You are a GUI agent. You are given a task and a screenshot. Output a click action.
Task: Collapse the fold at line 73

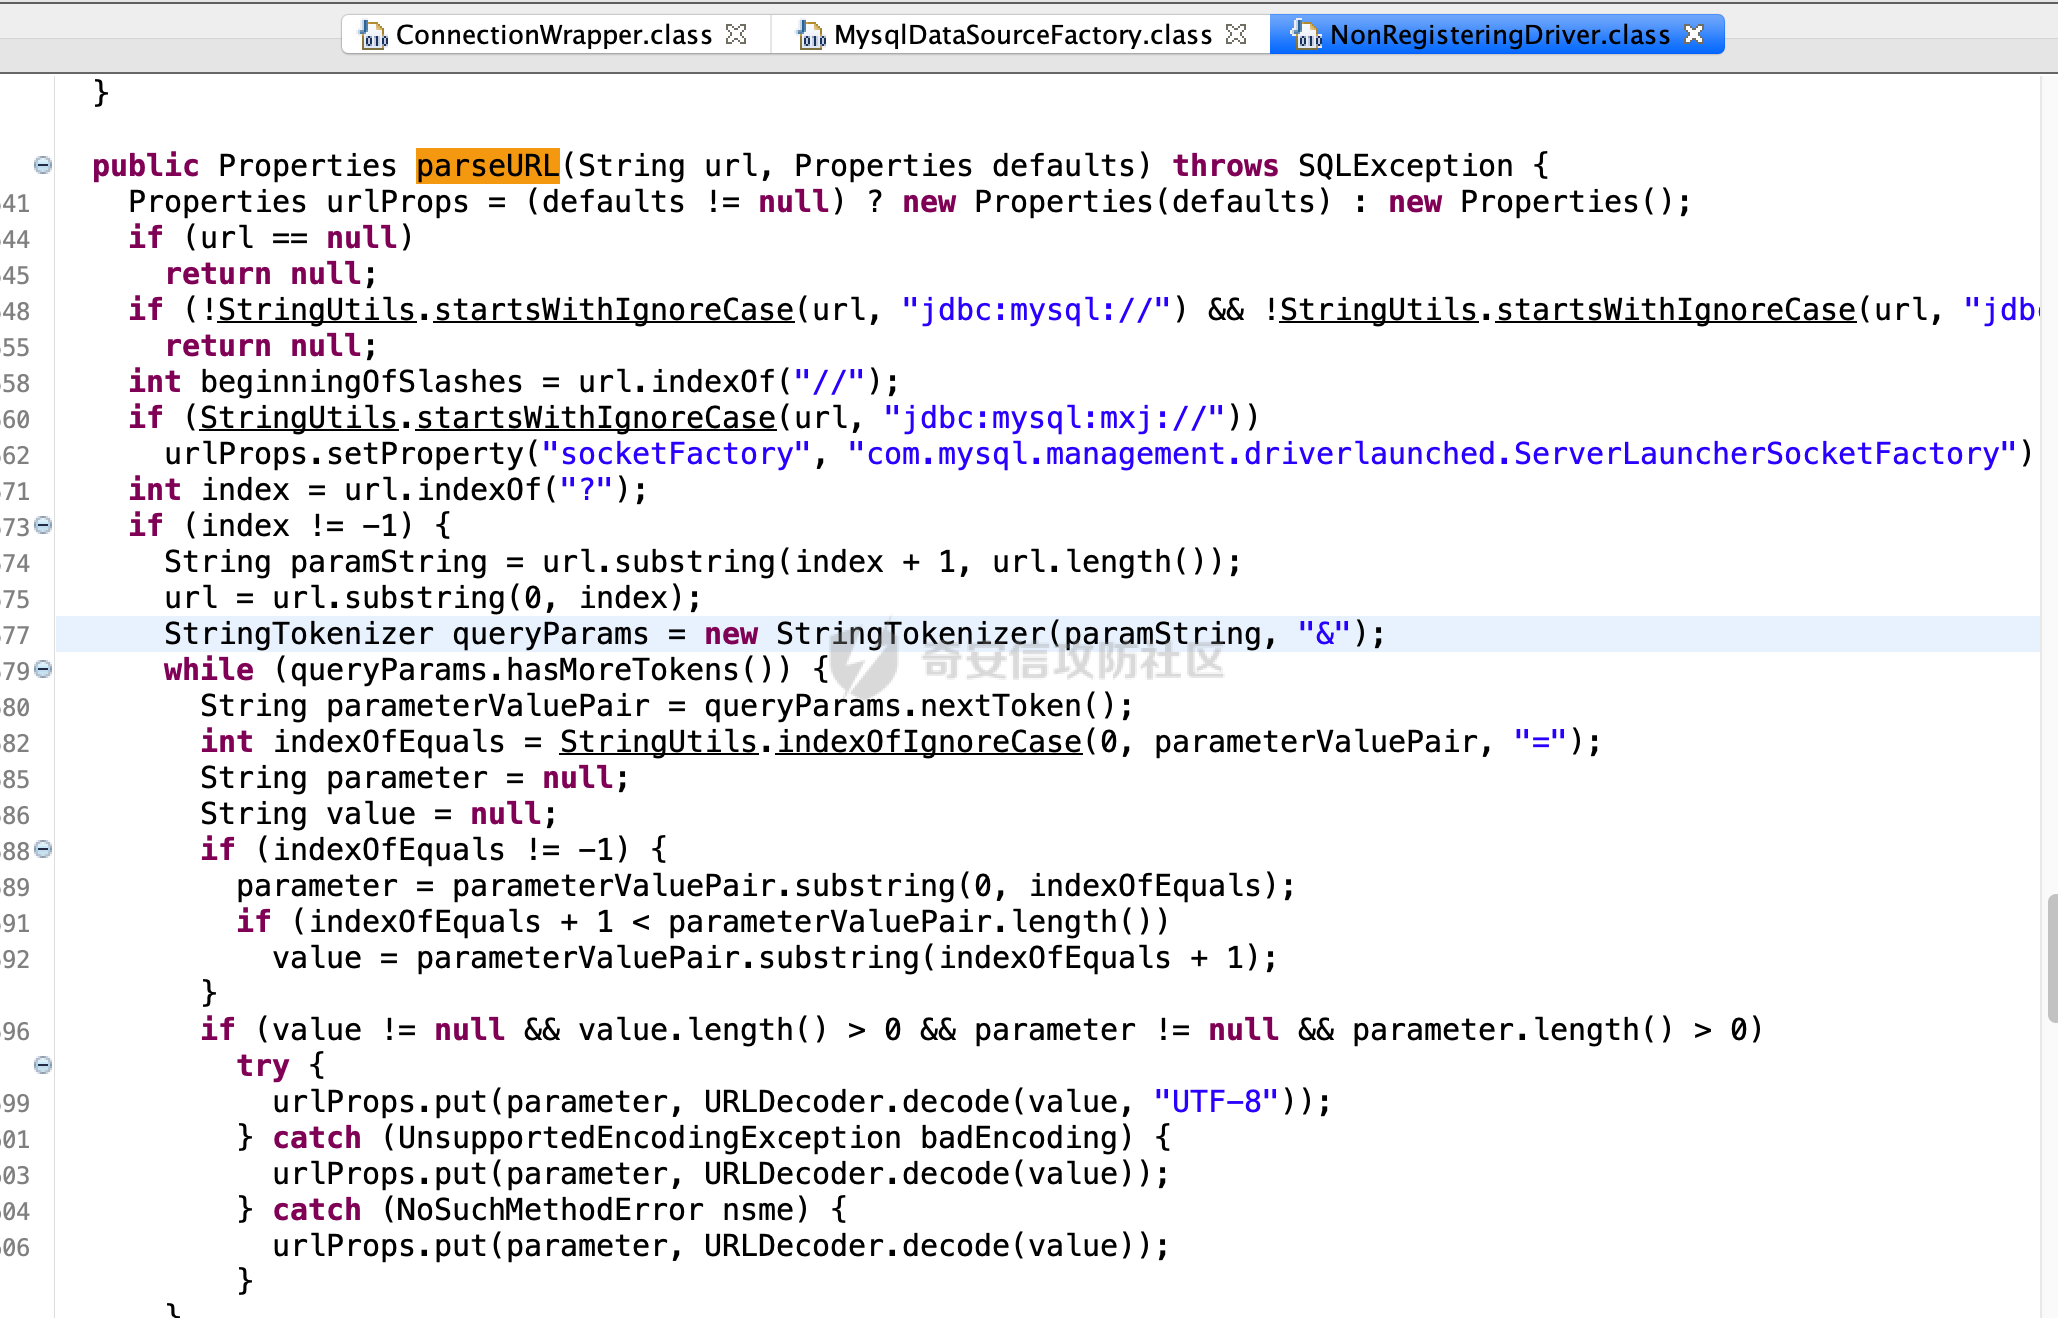[x=43, y=525]
